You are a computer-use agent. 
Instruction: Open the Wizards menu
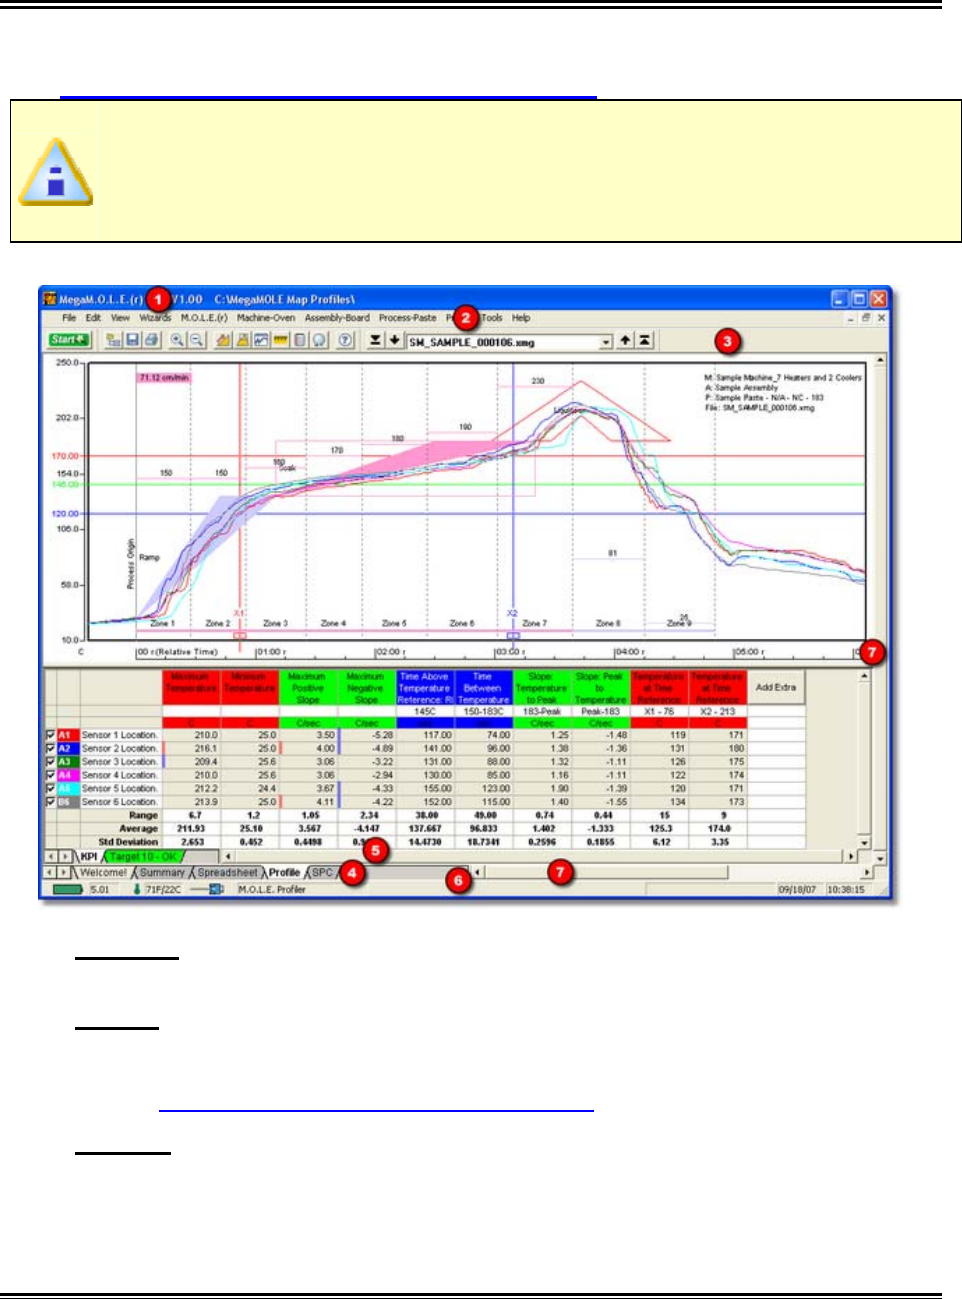(x=155, y=318)
